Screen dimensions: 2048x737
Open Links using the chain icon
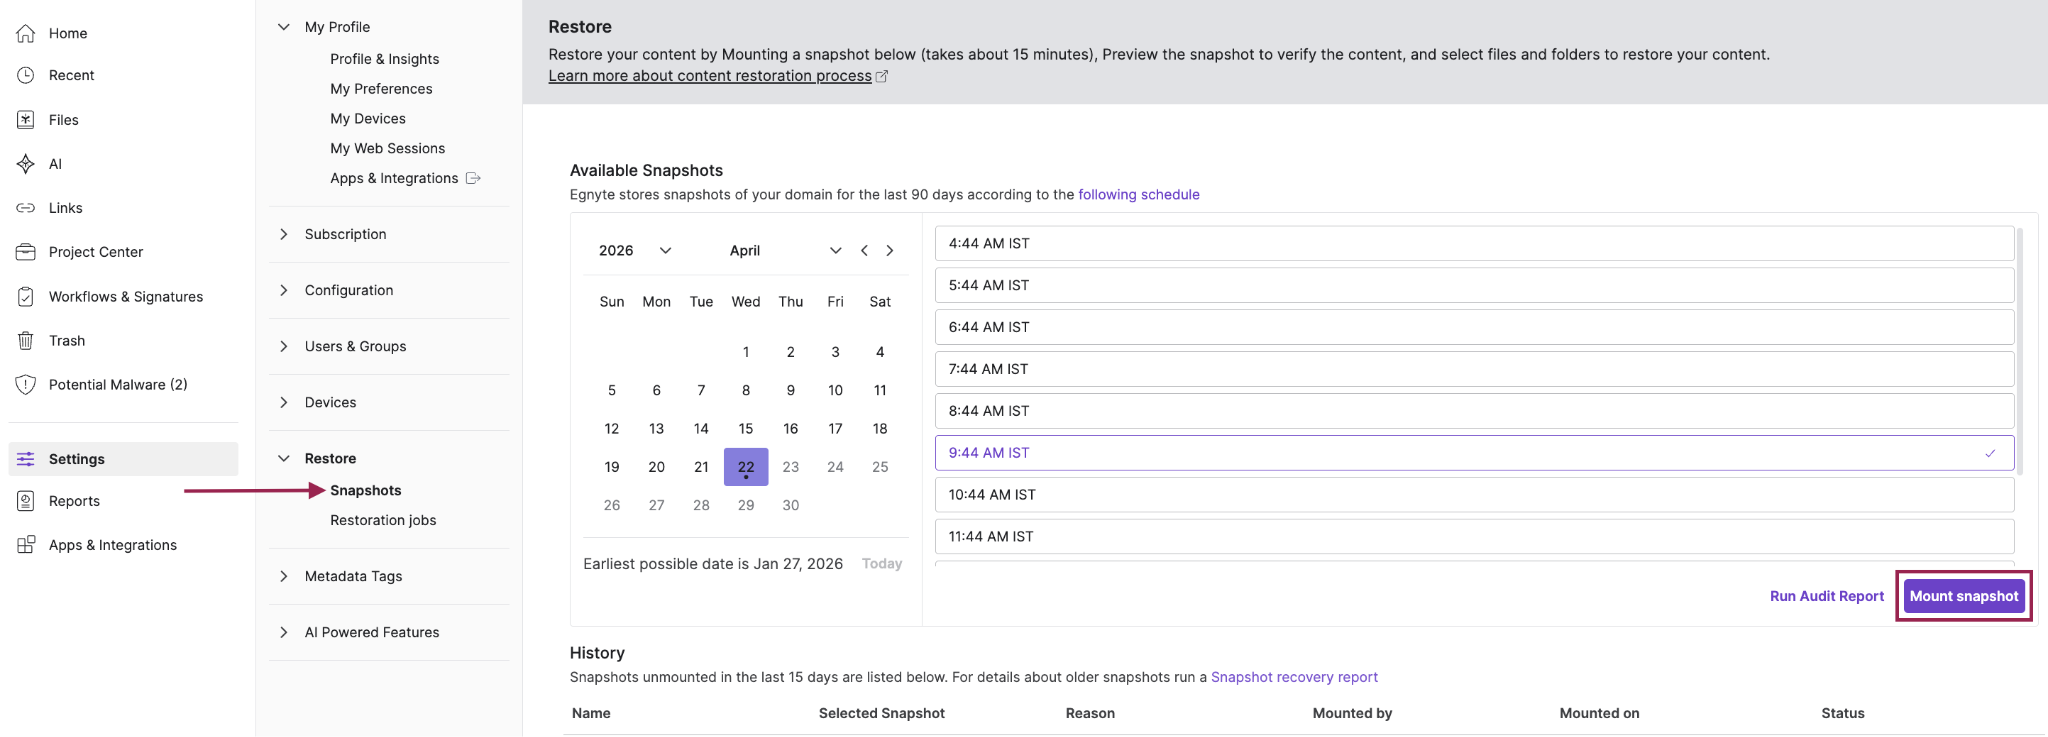click(26, 208)
